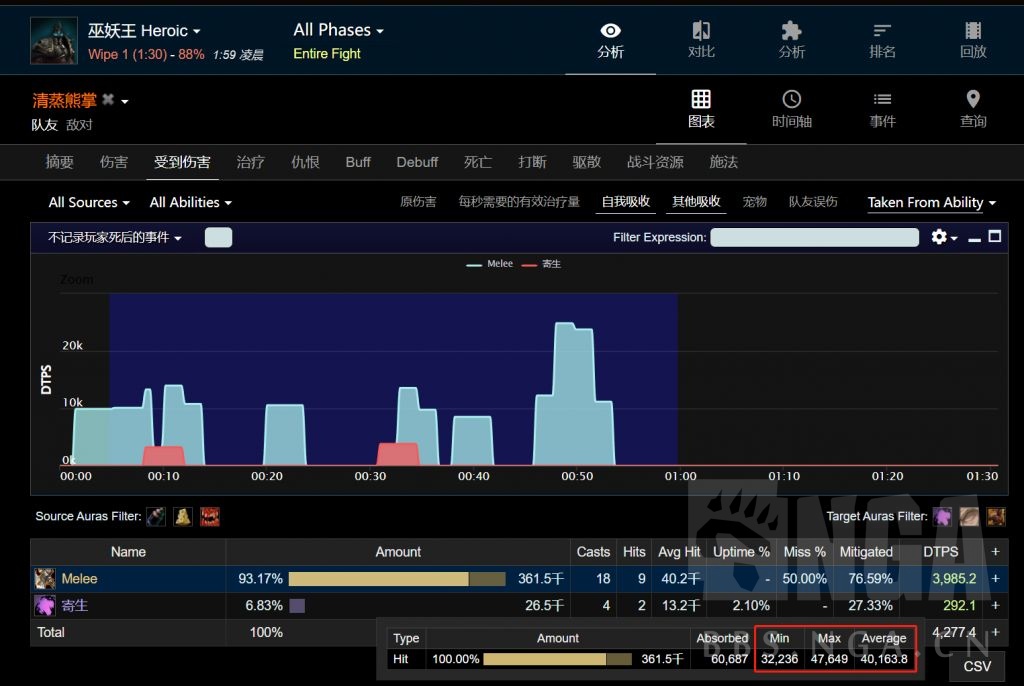Select the Debuff tab
Image resolution: width=1024 pixels, height=686 pixels.
417,162
